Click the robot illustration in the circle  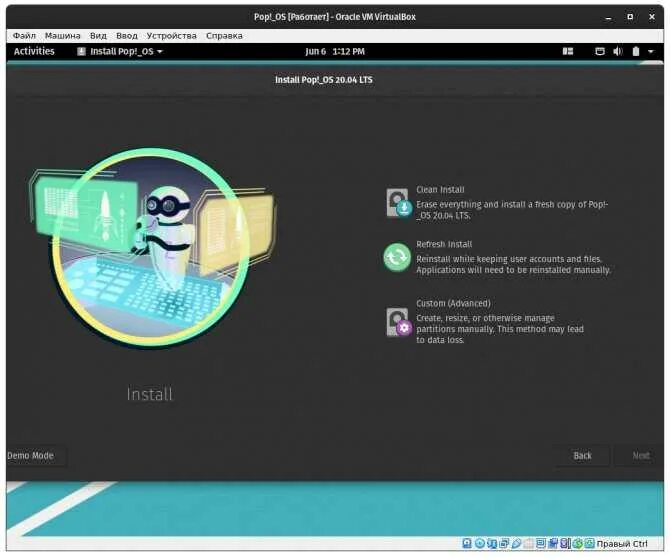pyautogui.click(x=167, y=239)
